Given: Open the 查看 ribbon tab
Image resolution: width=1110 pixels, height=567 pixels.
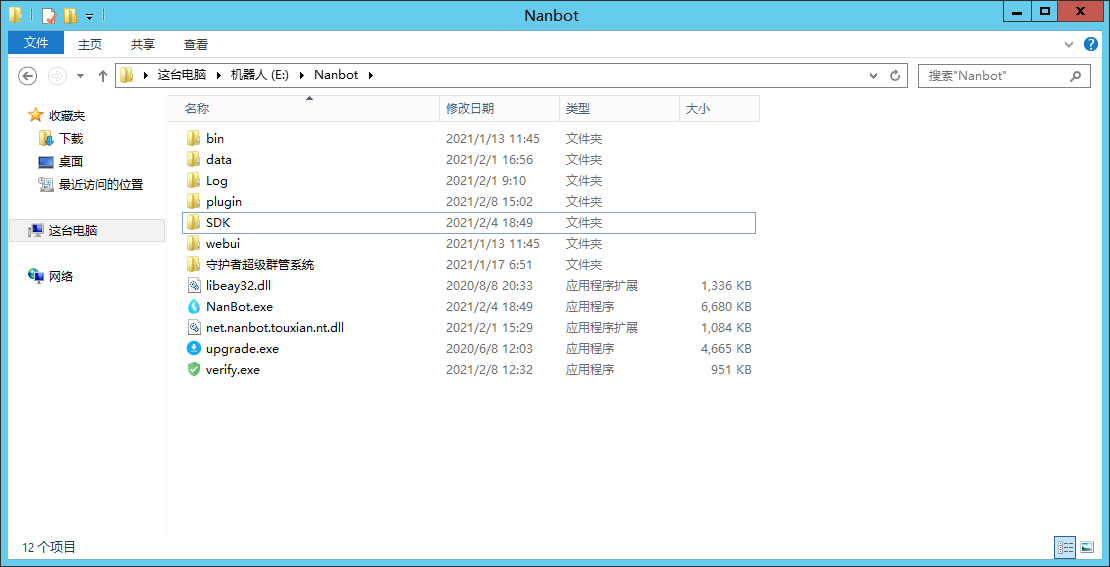Looking at the screenshot, I should tap(196, 45).
